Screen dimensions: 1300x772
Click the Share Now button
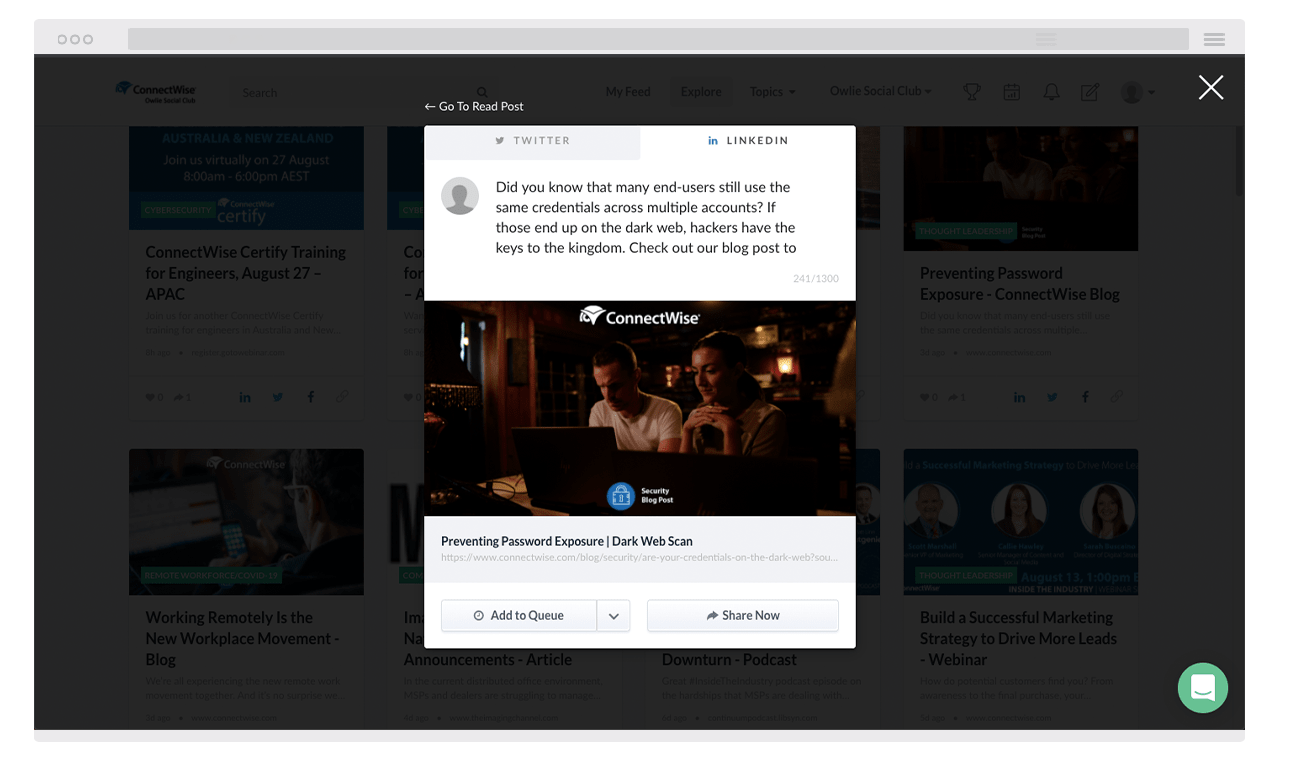point(743,616)
